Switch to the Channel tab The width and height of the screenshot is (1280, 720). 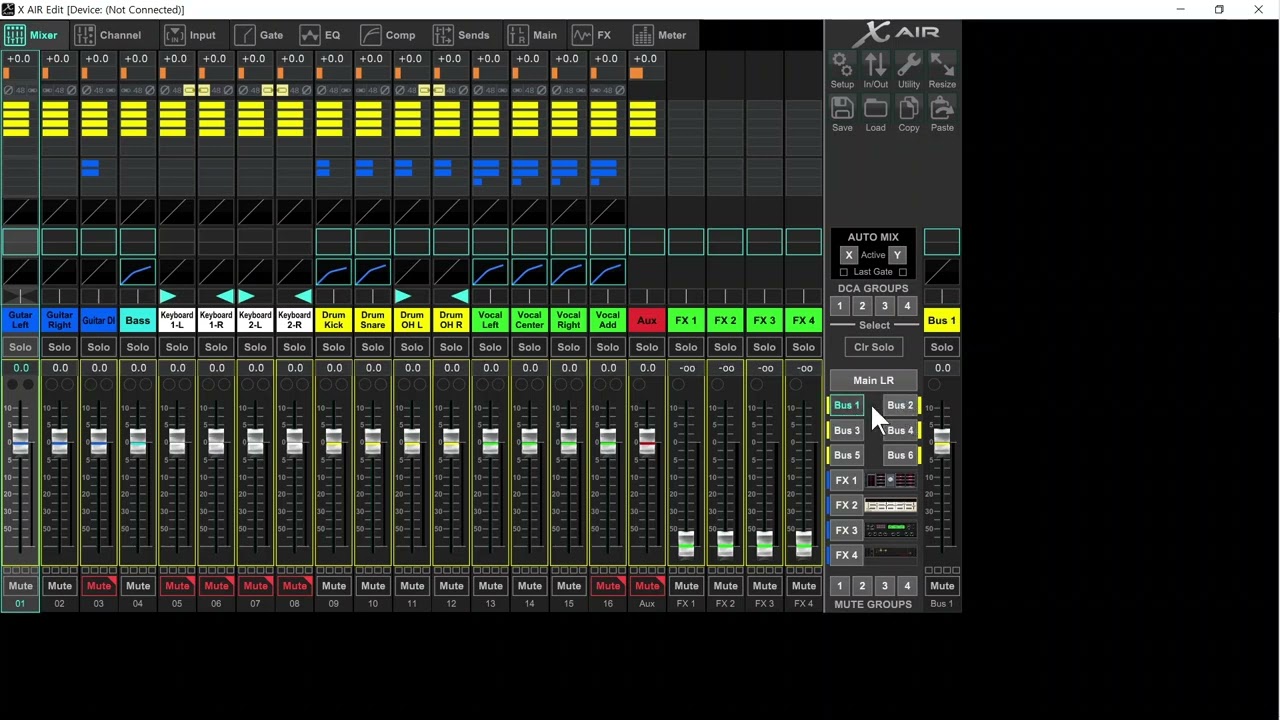108,35
